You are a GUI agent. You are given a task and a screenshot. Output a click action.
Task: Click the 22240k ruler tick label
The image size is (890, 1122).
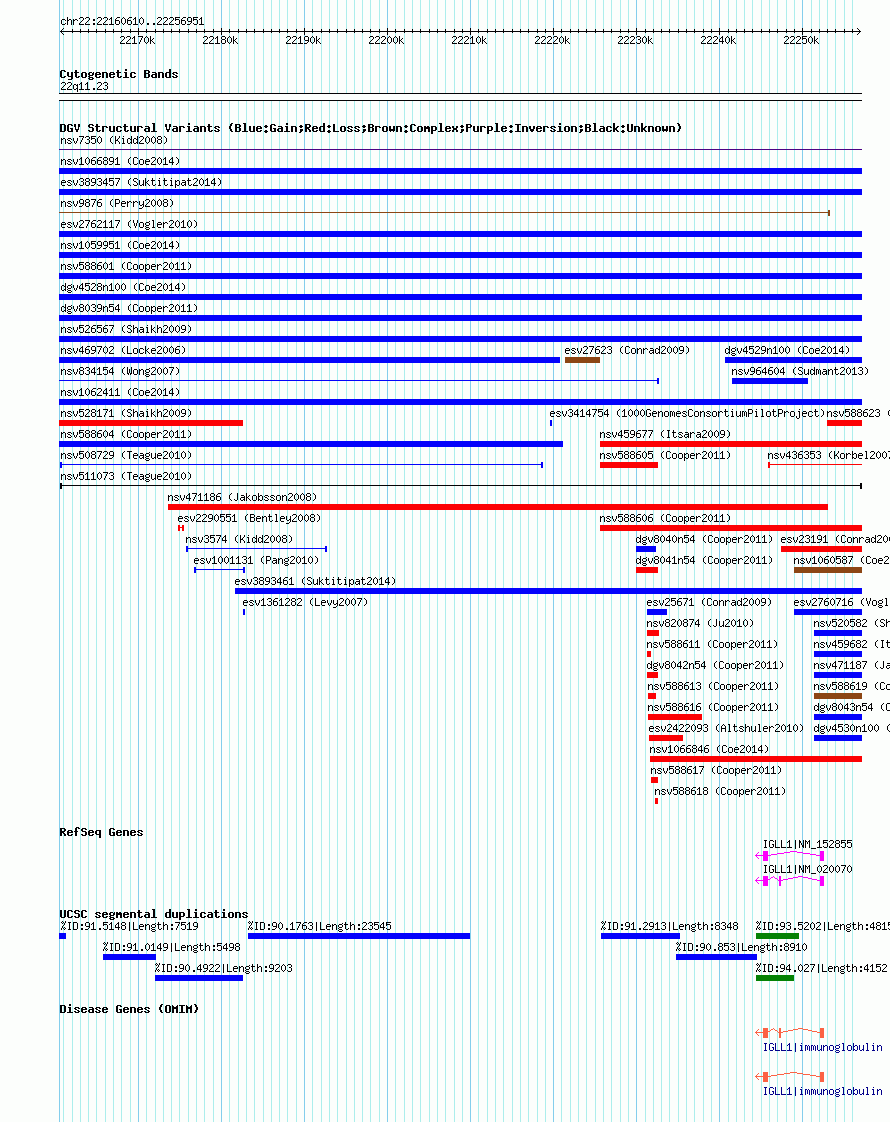click(x=718, y=40)
